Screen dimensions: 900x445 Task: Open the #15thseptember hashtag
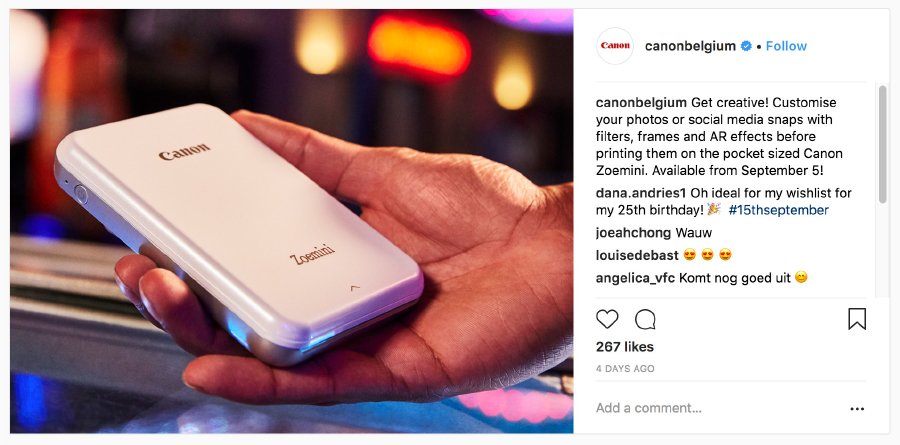778,210
